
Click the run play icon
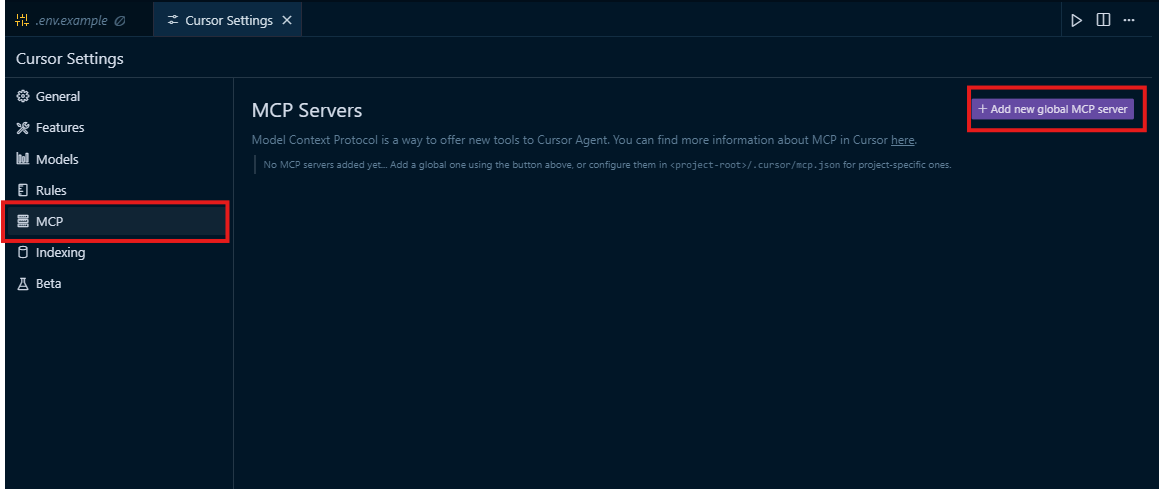1076,21
